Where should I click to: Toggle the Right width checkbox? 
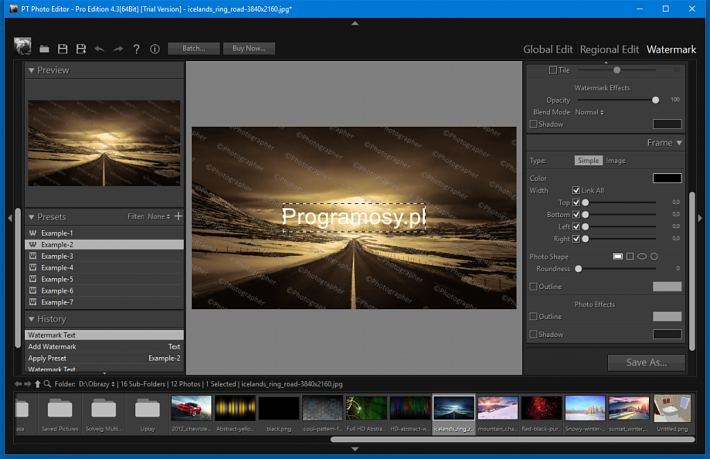pos(576,239)
